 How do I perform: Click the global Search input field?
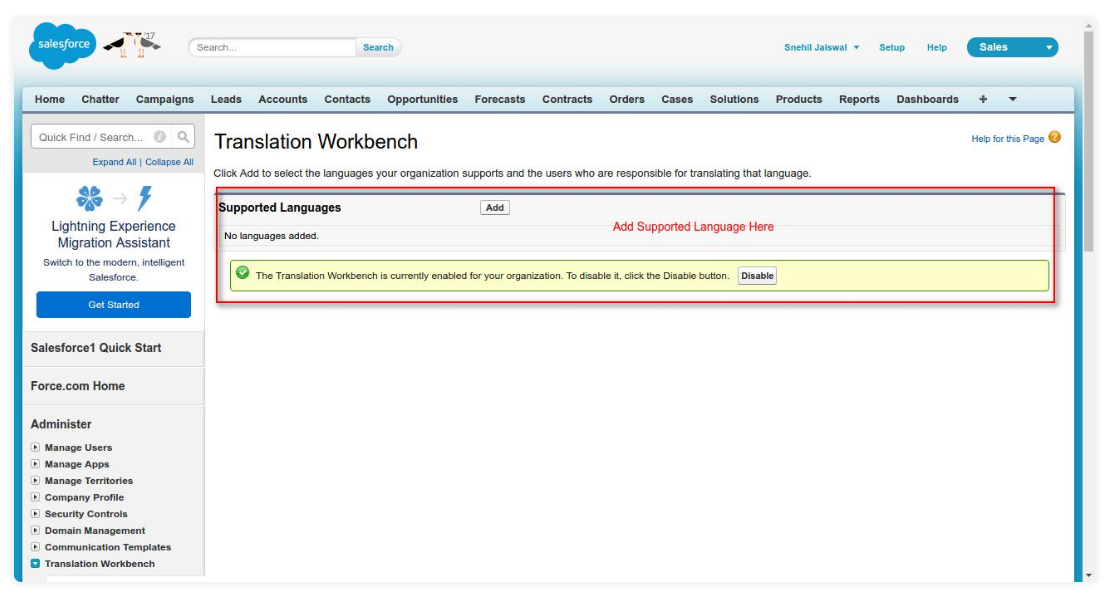(273, 47)
